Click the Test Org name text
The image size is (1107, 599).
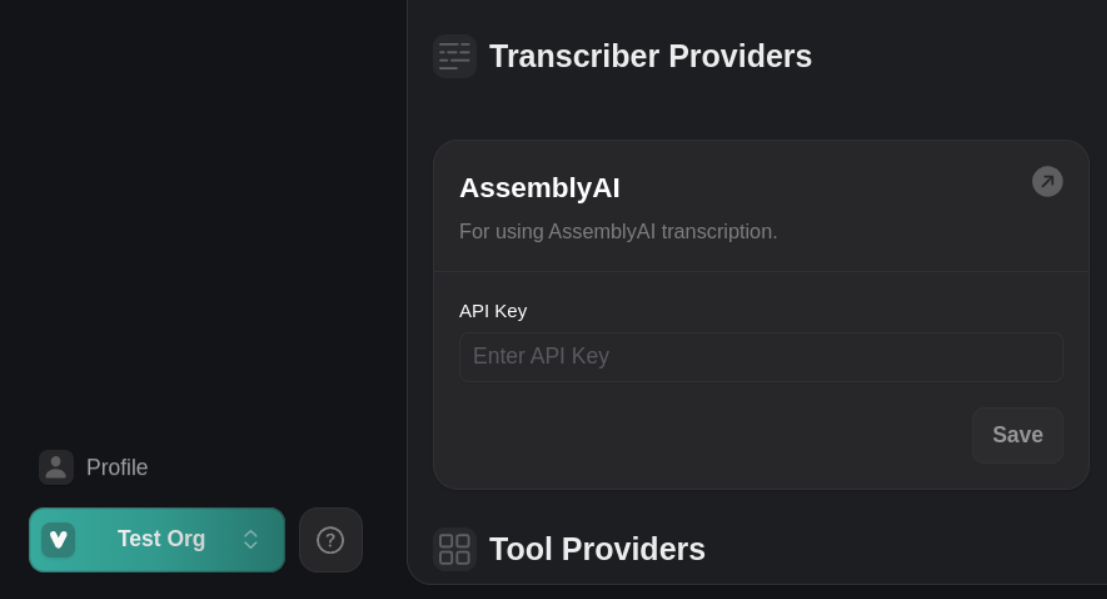point(161,539)
